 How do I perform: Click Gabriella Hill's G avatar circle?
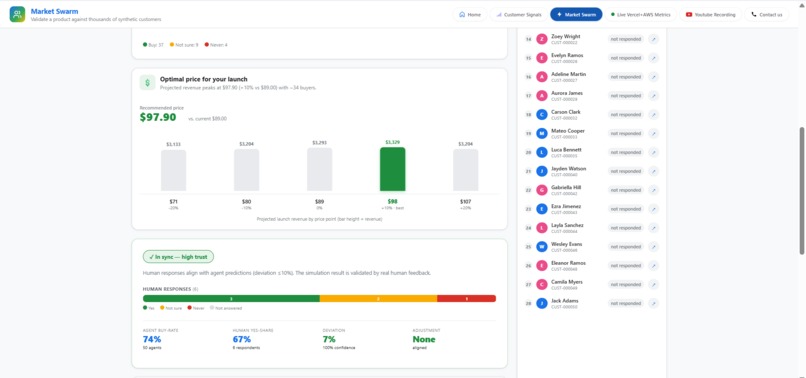coord(542,190)
